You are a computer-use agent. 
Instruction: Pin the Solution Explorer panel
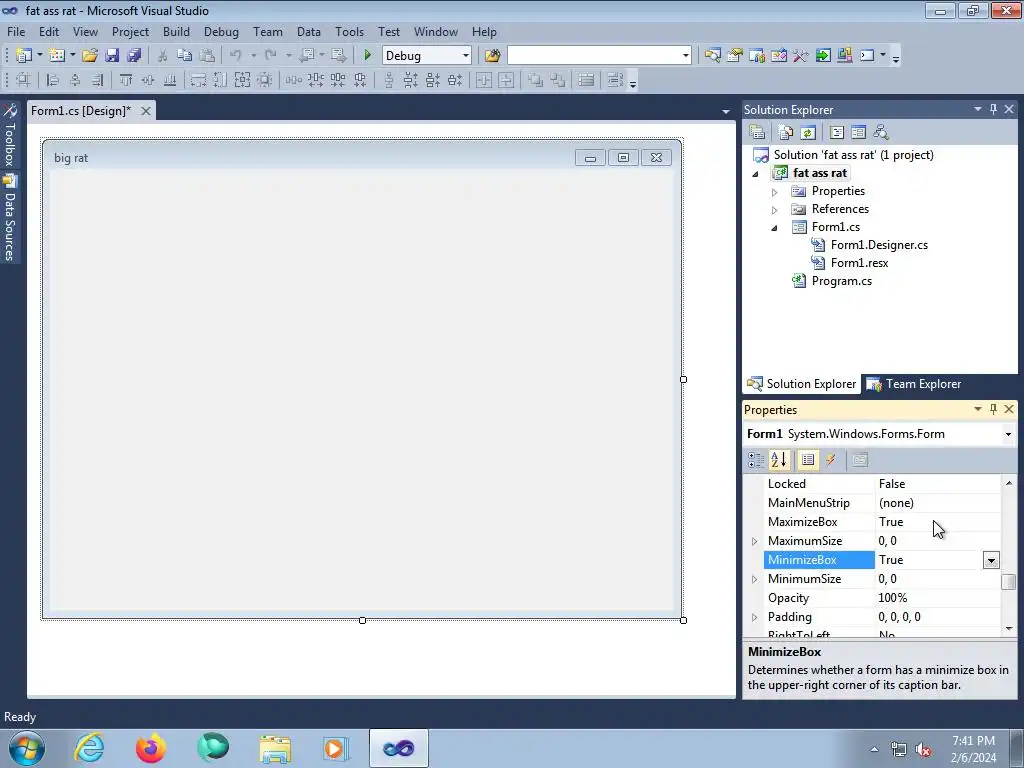993,109
